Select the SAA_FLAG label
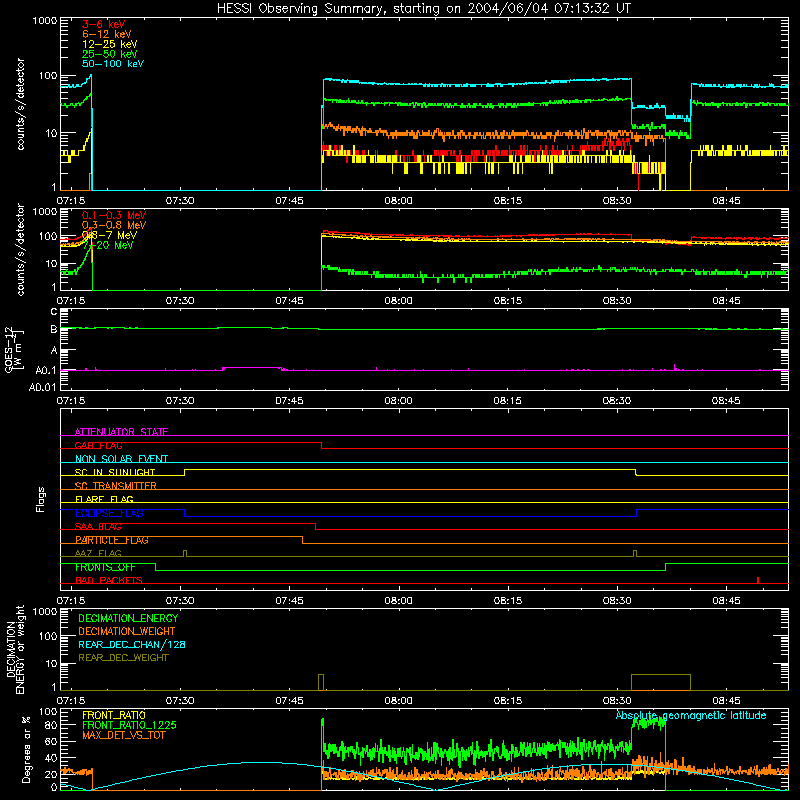The width and height of the screenshot is (800, 800). 98,526
